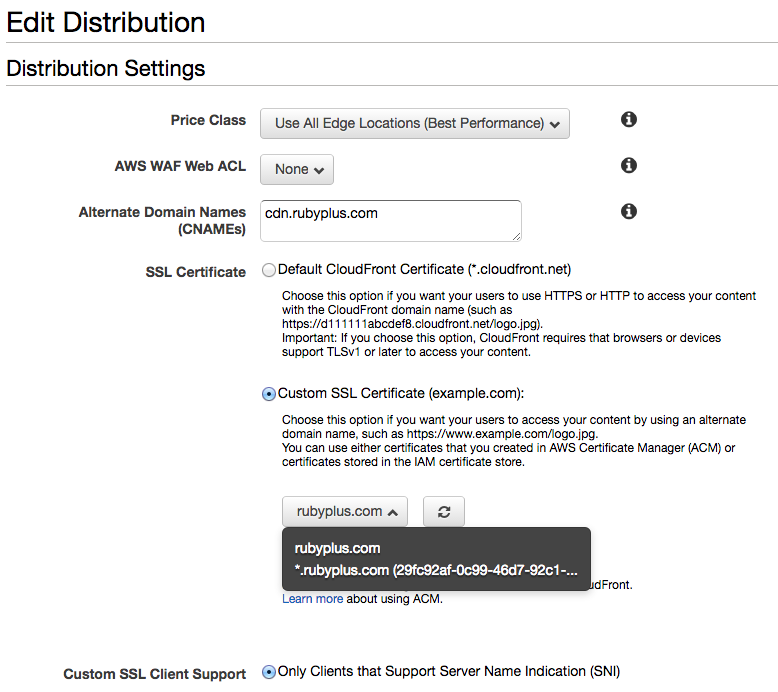Choose the *.rubyplus.com wildcard certificate entry

tap(436, 570)
